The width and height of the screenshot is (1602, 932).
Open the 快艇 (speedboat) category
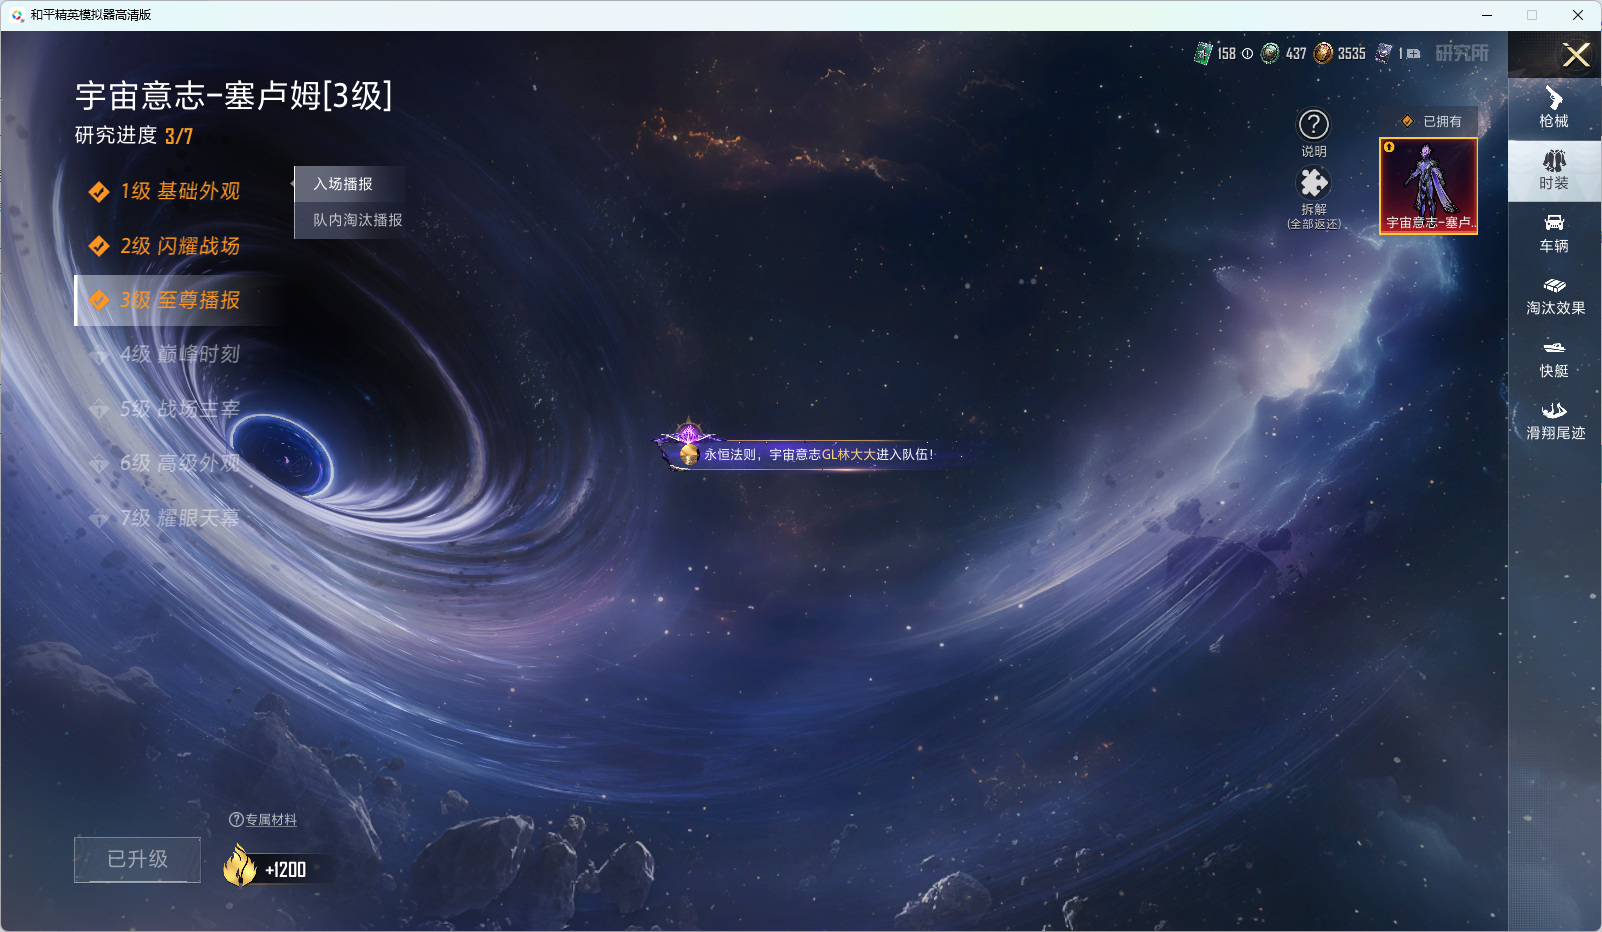tap(1554, 358)
